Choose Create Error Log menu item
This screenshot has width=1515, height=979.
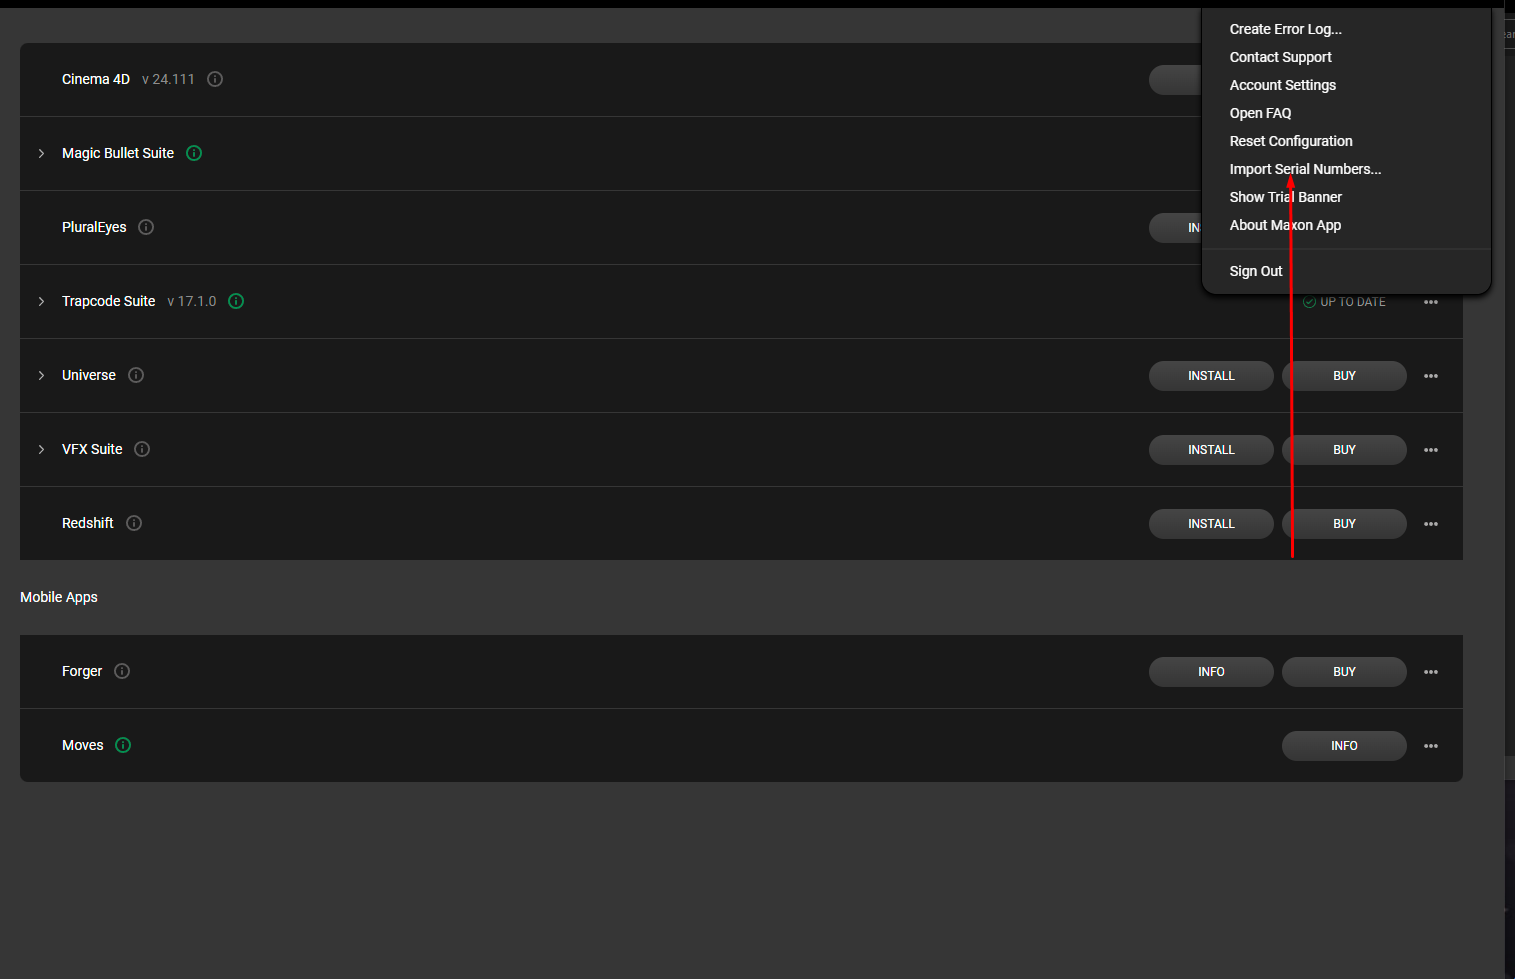[1286, 29]
